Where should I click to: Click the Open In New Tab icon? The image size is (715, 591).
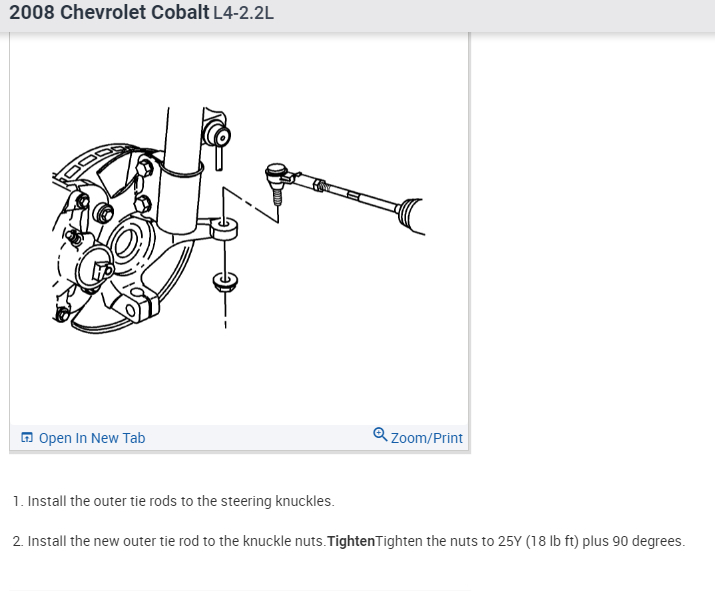point(27,438)
